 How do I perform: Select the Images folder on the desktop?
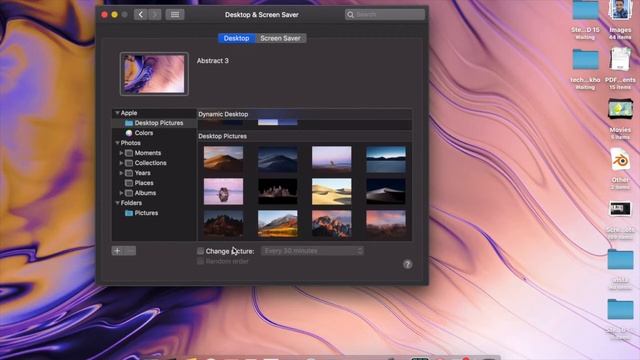(x=620, y=20)
